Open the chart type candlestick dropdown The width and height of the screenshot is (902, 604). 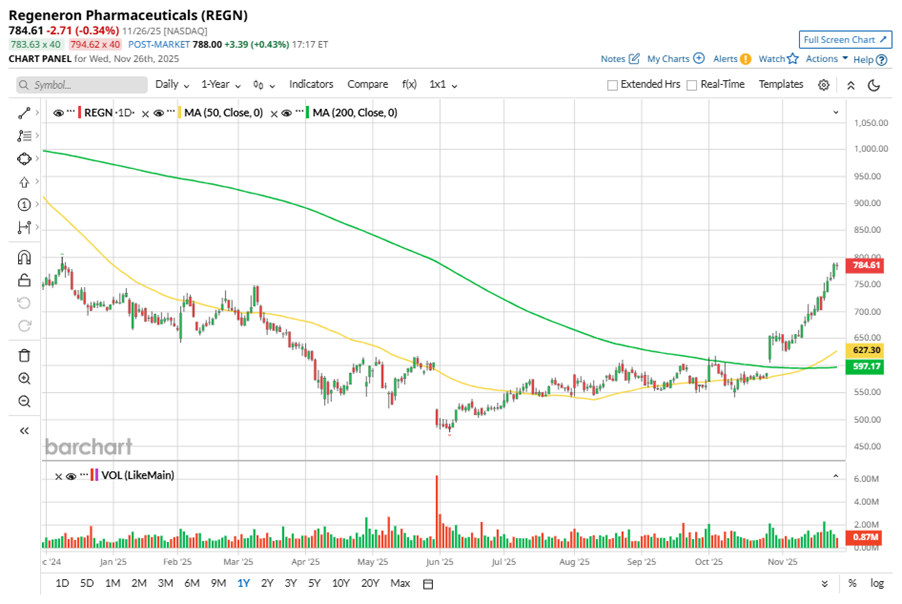[x=264, y=85]
